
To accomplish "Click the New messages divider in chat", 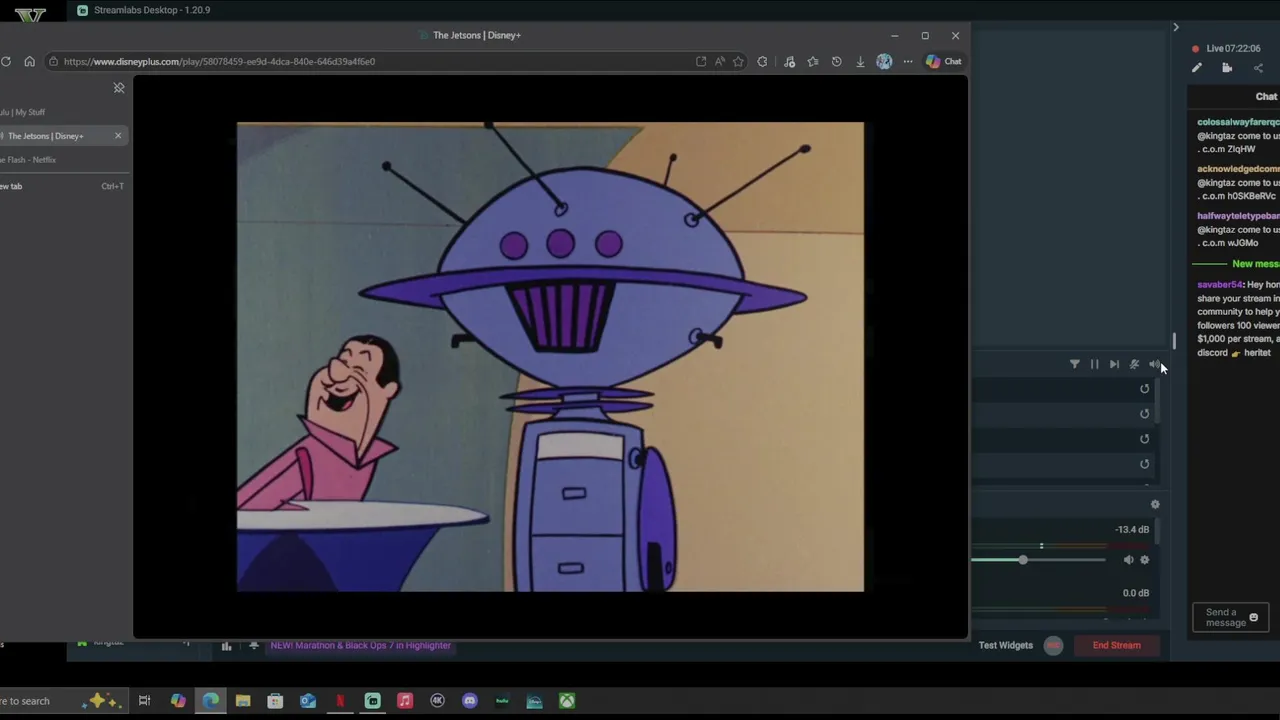I will pyautogui.click(x=1236, y=264).
